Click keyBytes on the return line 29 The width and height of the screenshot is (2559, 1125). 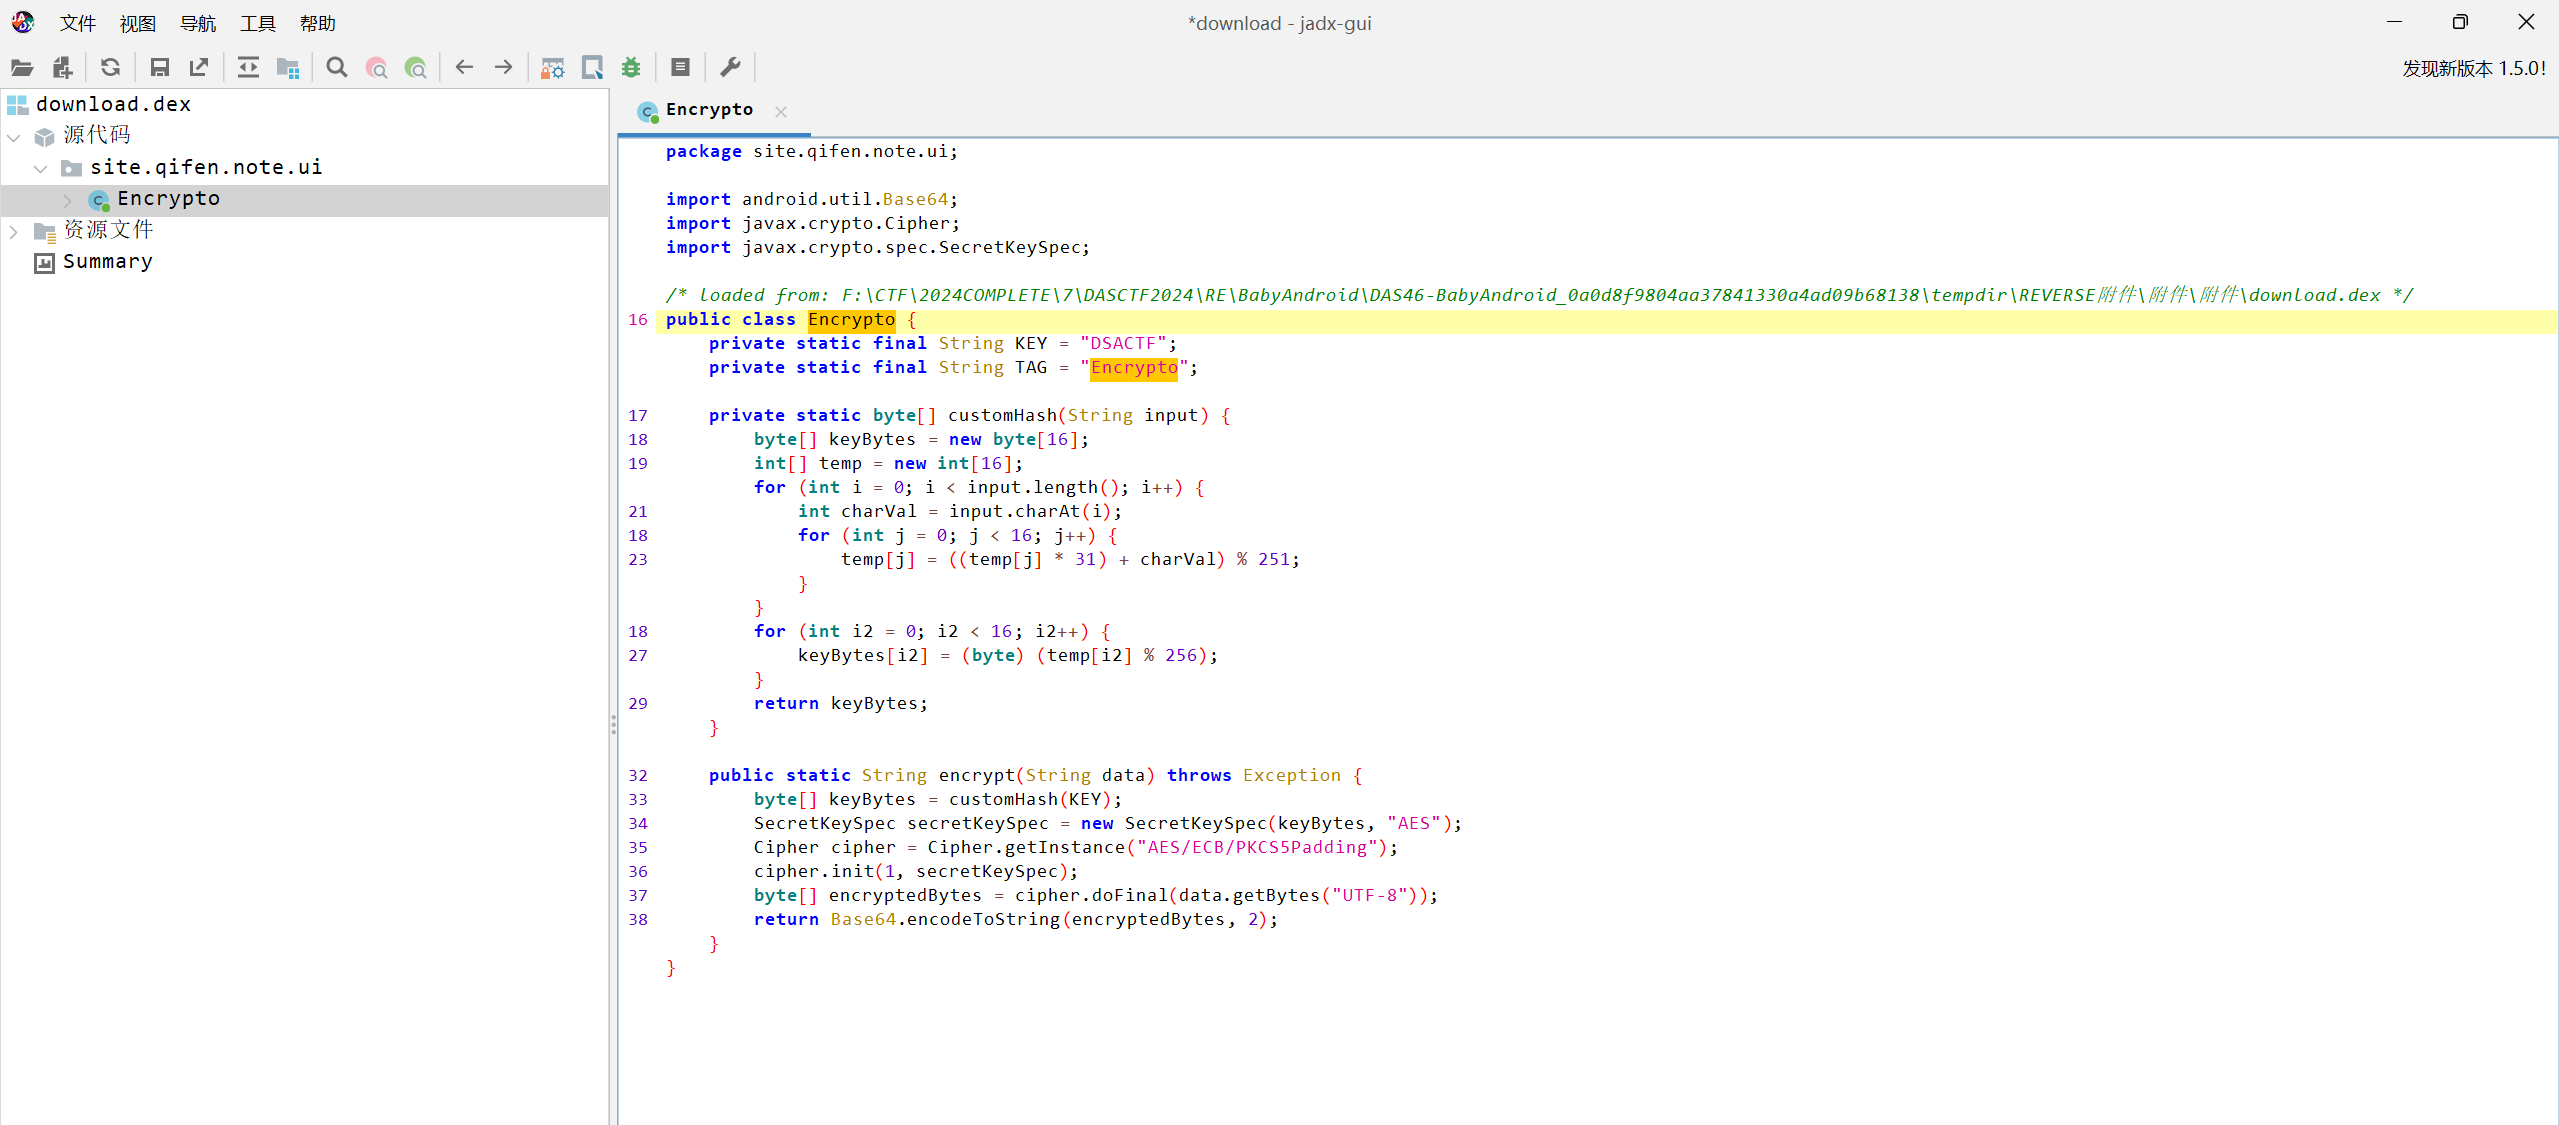tap(873, 704)
